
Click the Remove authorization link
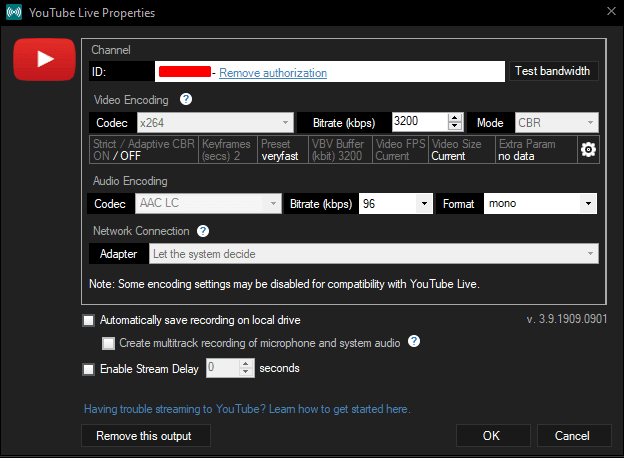[x=273, y=73]
